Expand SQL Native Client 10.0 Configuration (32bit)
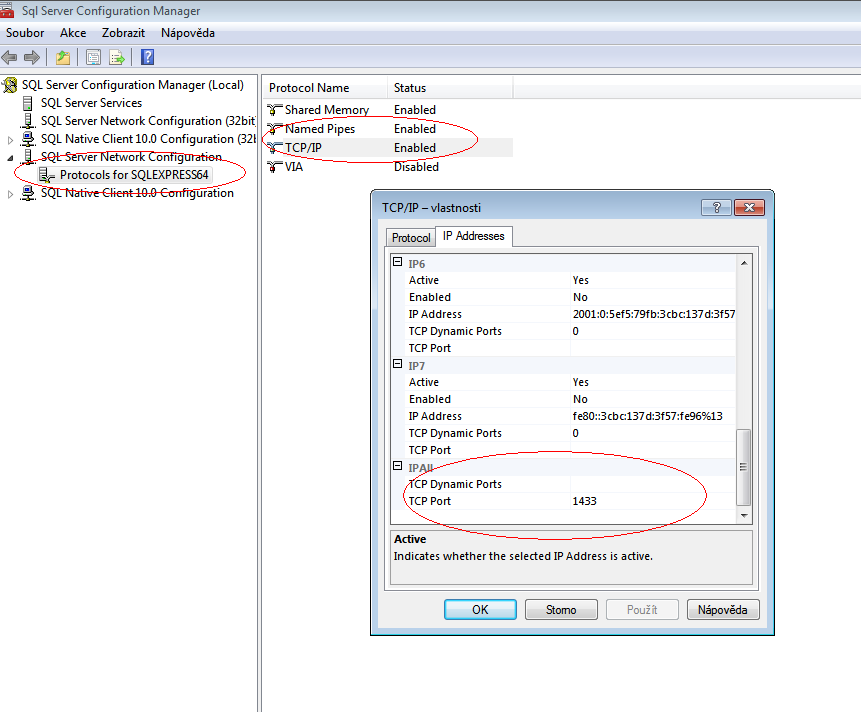The height and width of the screenshot is (712, 861). pos(10,140)
